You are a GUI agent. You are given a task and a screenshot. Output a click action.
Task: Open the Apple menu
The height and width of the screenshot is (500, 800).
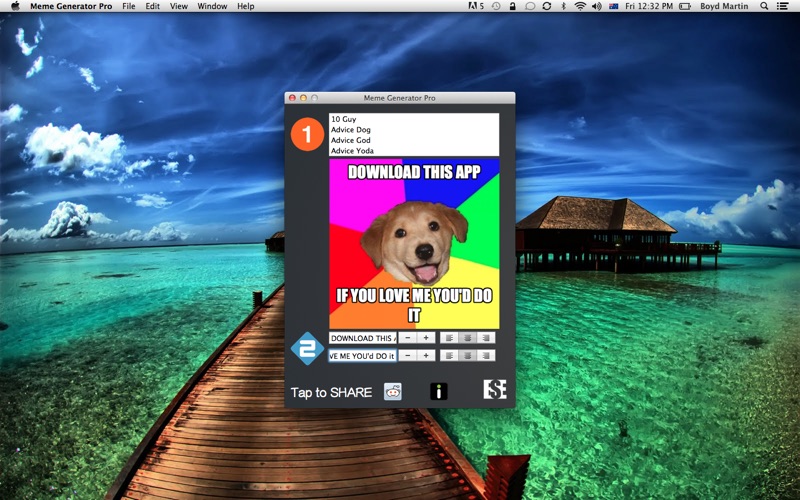click(15, 6)
